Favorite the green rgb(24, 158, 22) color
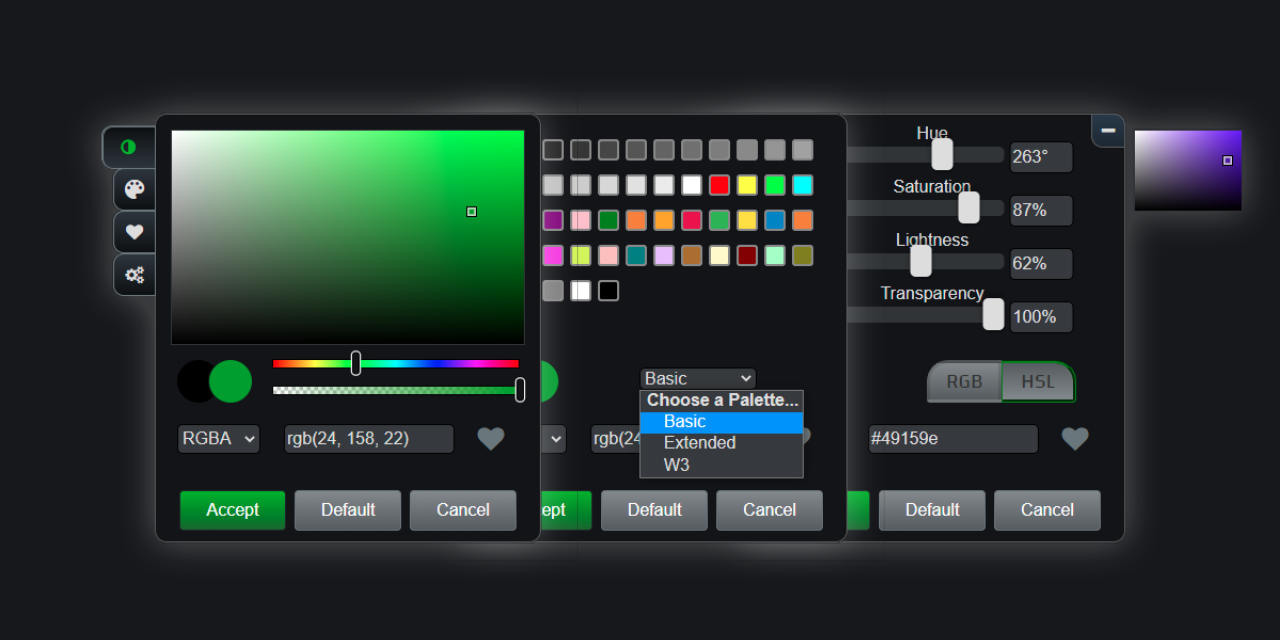 [491, 439]
